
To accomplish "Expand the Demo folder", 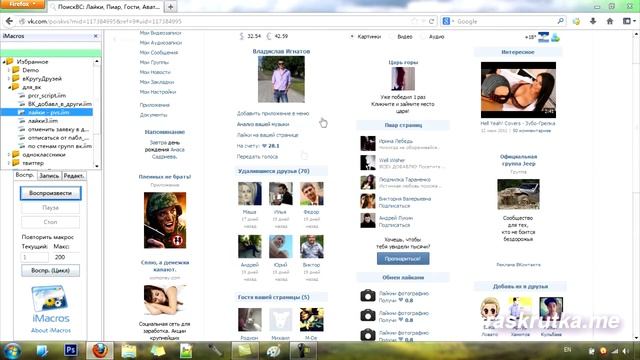I will tap(9, 70).
